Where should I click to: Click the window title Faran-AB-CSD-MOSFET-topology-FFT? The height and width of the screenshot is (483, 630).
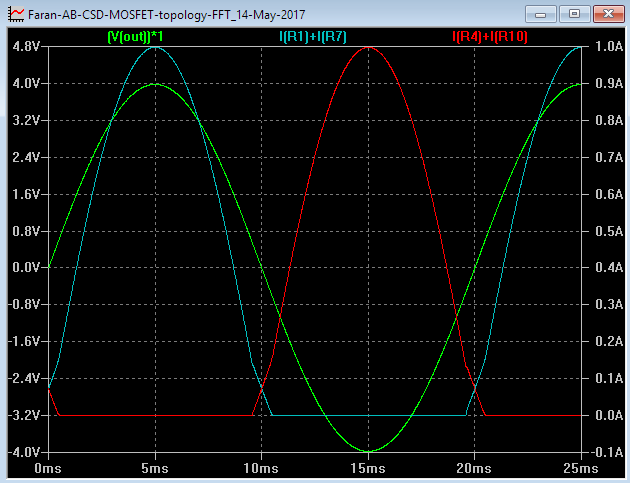click(x=166, y=15)
